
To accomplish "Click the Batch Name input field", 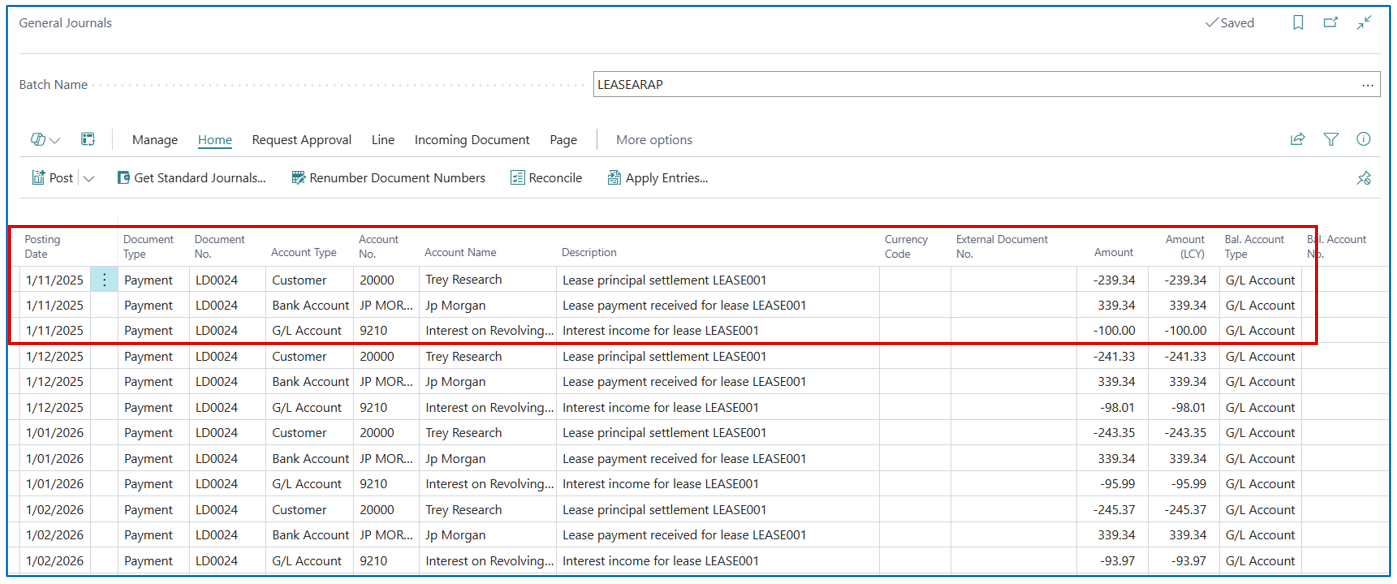I will (x=970, y=85).
